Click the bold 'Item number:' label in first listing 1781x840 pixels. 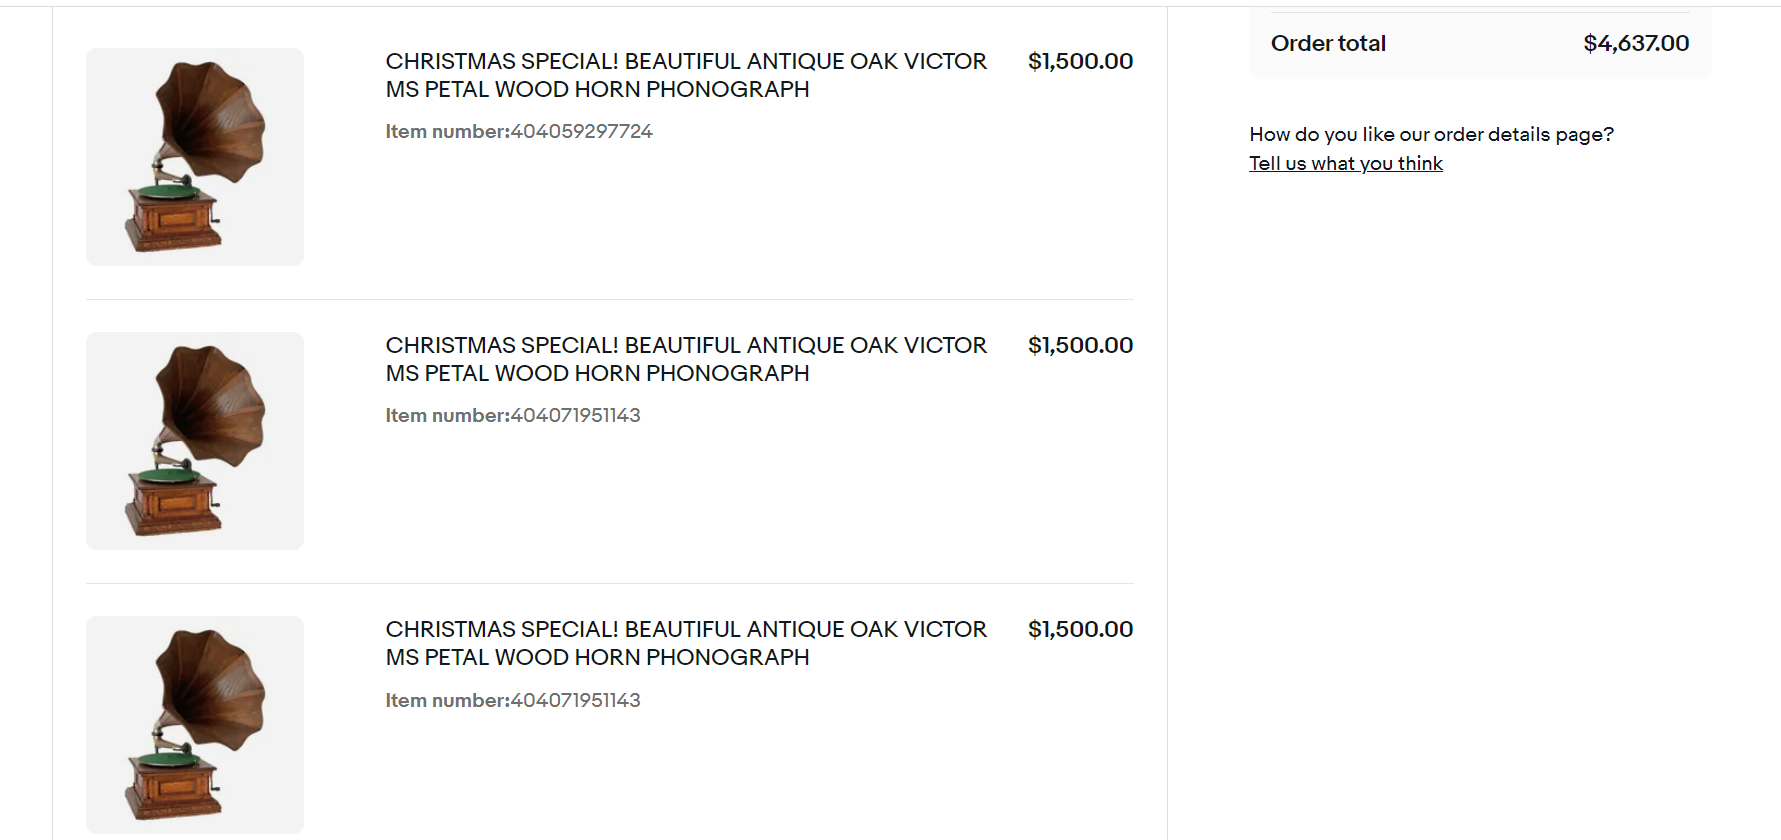(x=447, y=131)
